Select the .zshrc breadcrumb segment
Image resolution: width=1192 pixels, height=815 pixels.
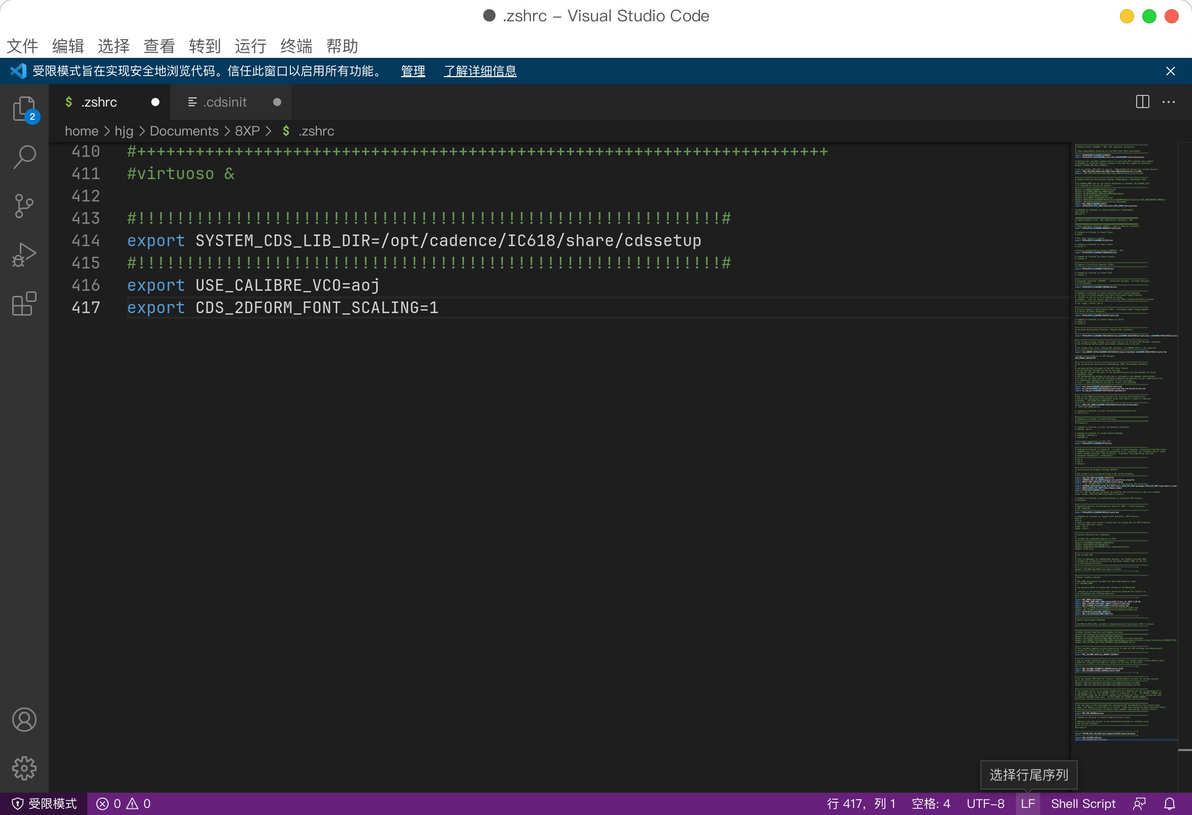[316, 131]
